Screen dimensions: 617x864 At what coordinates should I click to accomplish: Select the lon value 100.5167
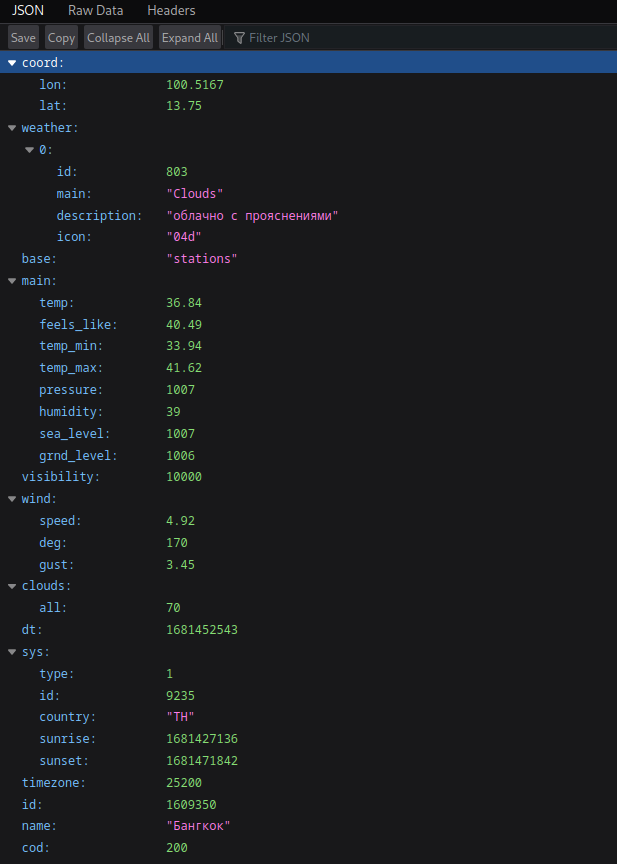click(195, 85)
